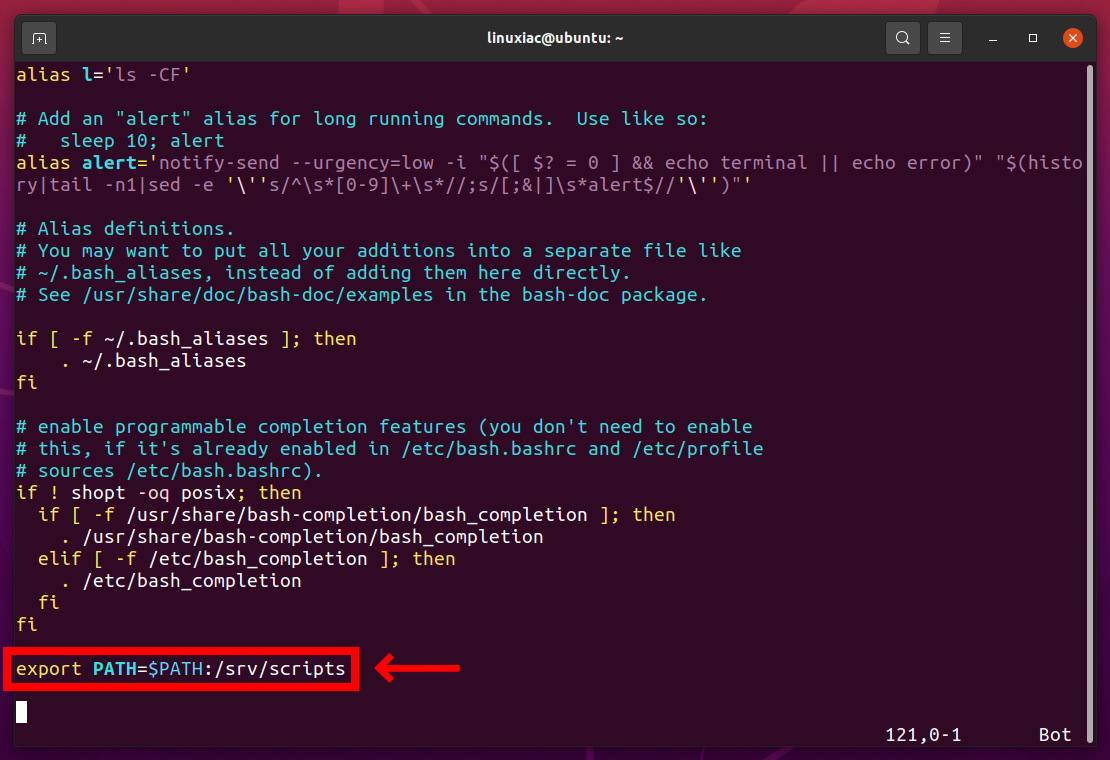1110x760 pixels.
Task: Click the '. /etc/bash_completion' line
Action: [180, 581]
